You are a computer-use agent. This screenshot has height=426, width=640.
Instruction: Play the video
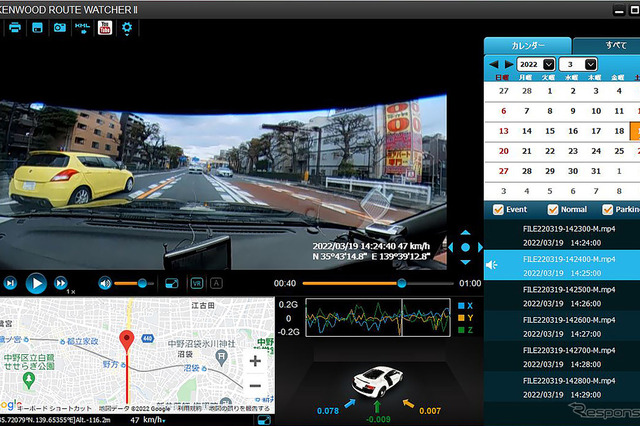[x=36, y=283]
